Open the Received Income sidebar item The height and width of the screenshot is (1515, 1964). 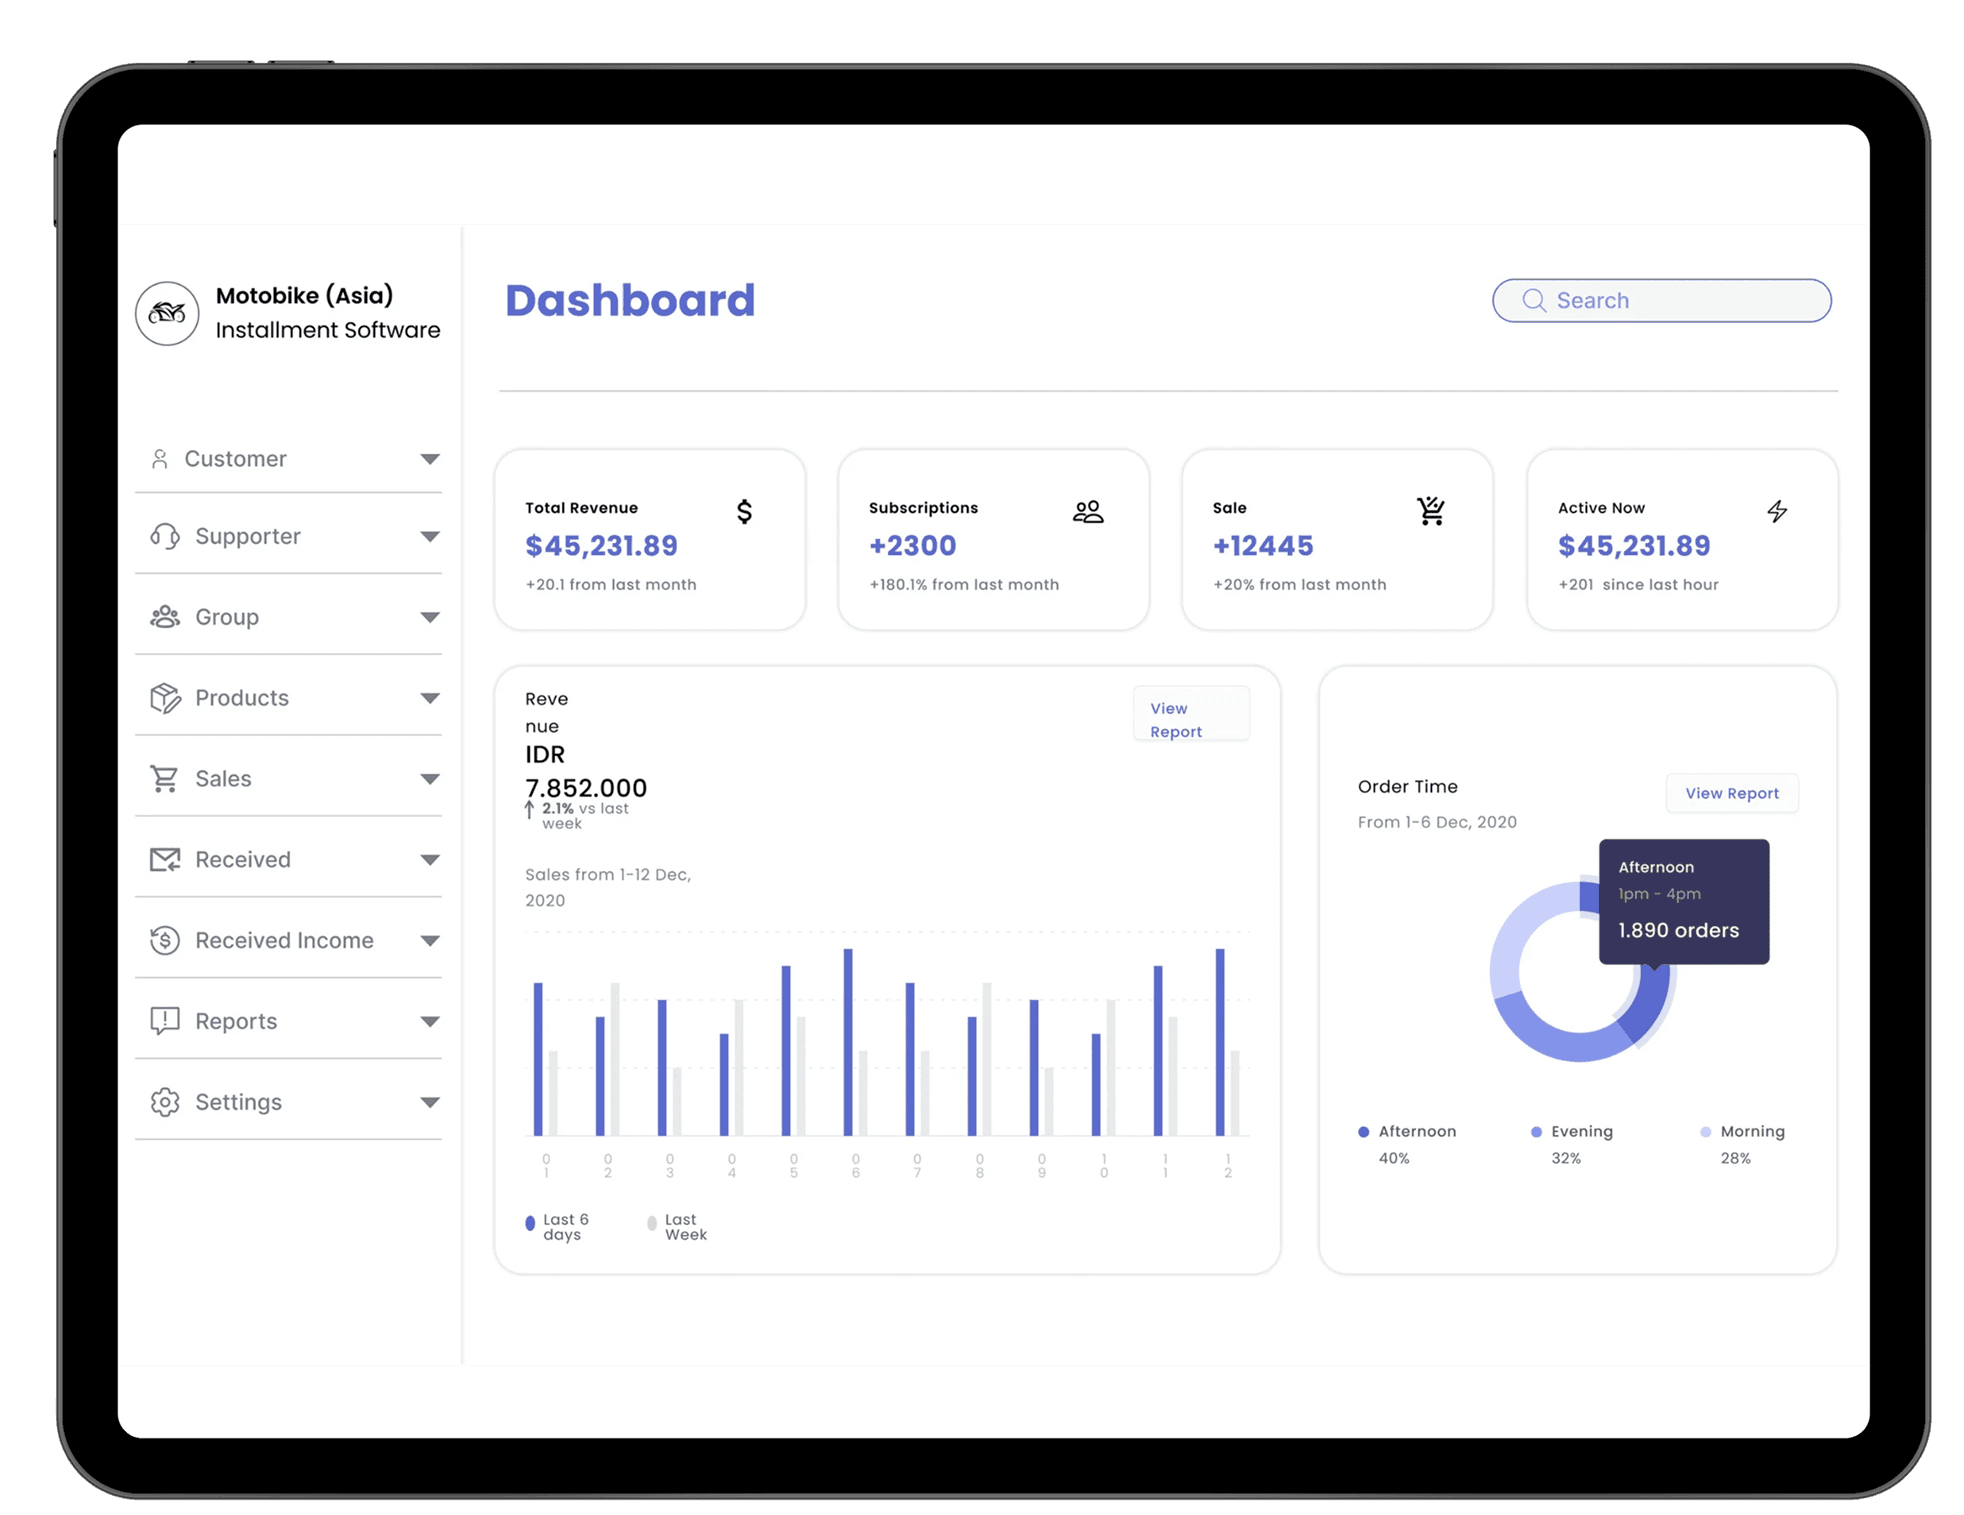pos(288,940)
